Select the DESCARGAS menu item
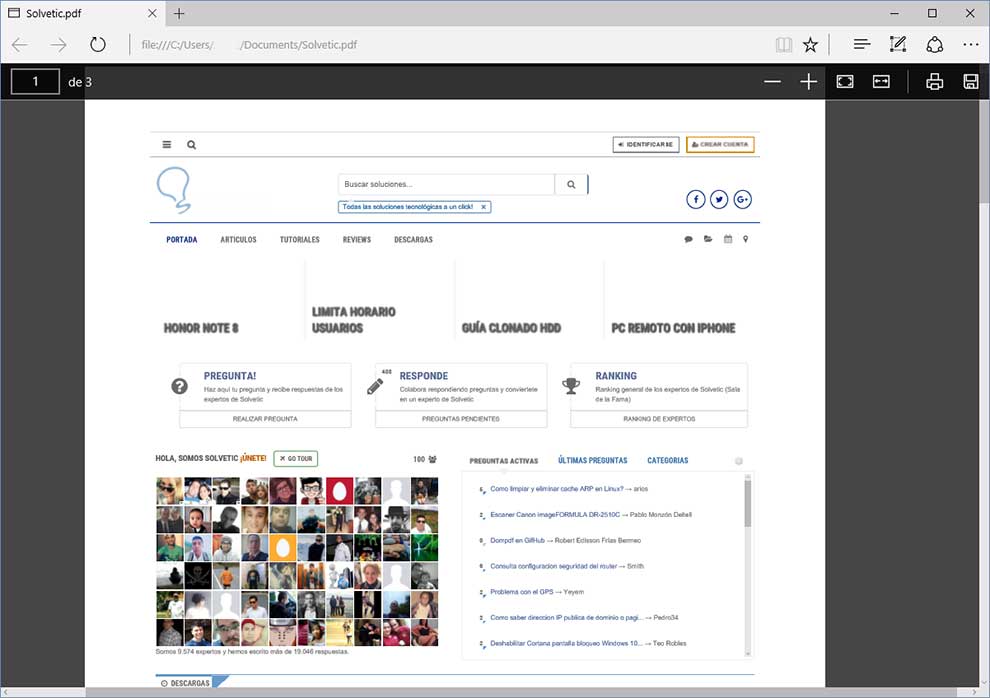 click(414, 240)
